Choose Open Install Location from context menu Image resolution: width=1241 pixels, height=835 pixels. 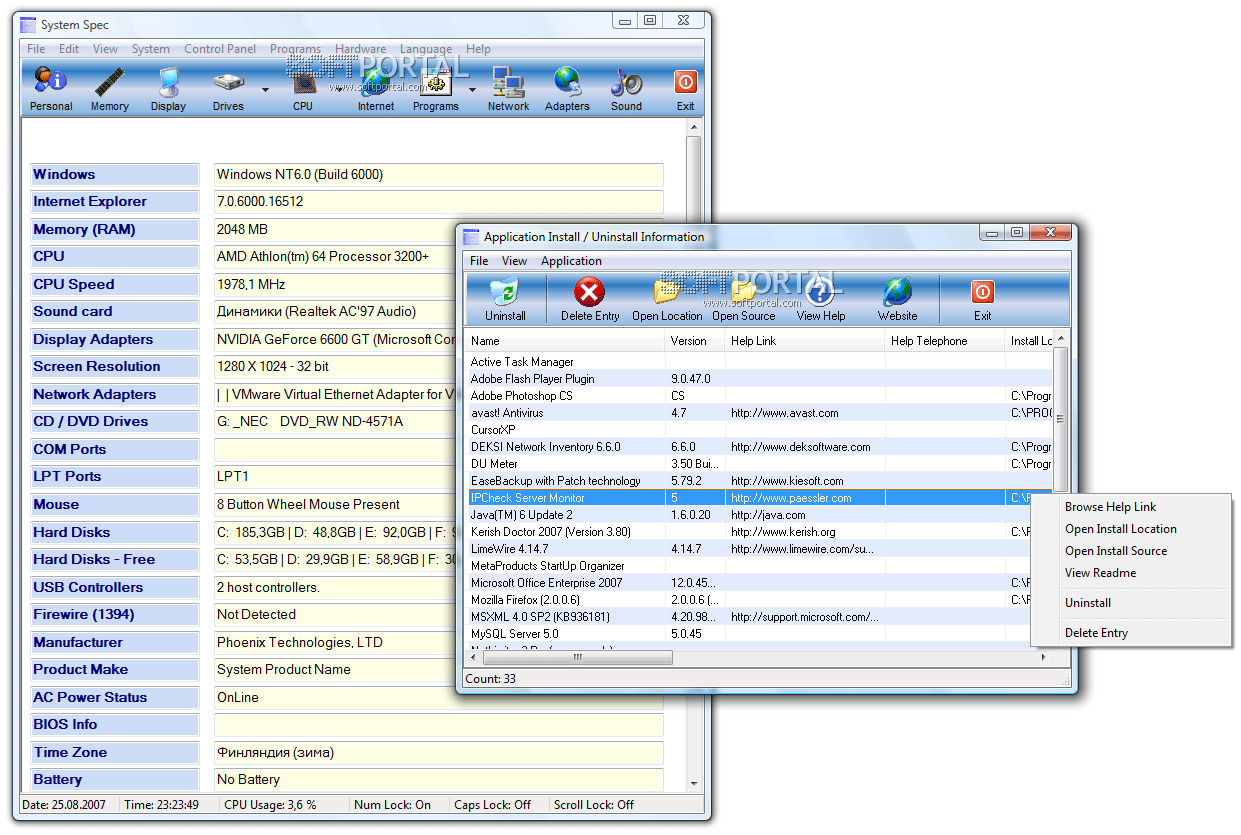coord(1120,529)
